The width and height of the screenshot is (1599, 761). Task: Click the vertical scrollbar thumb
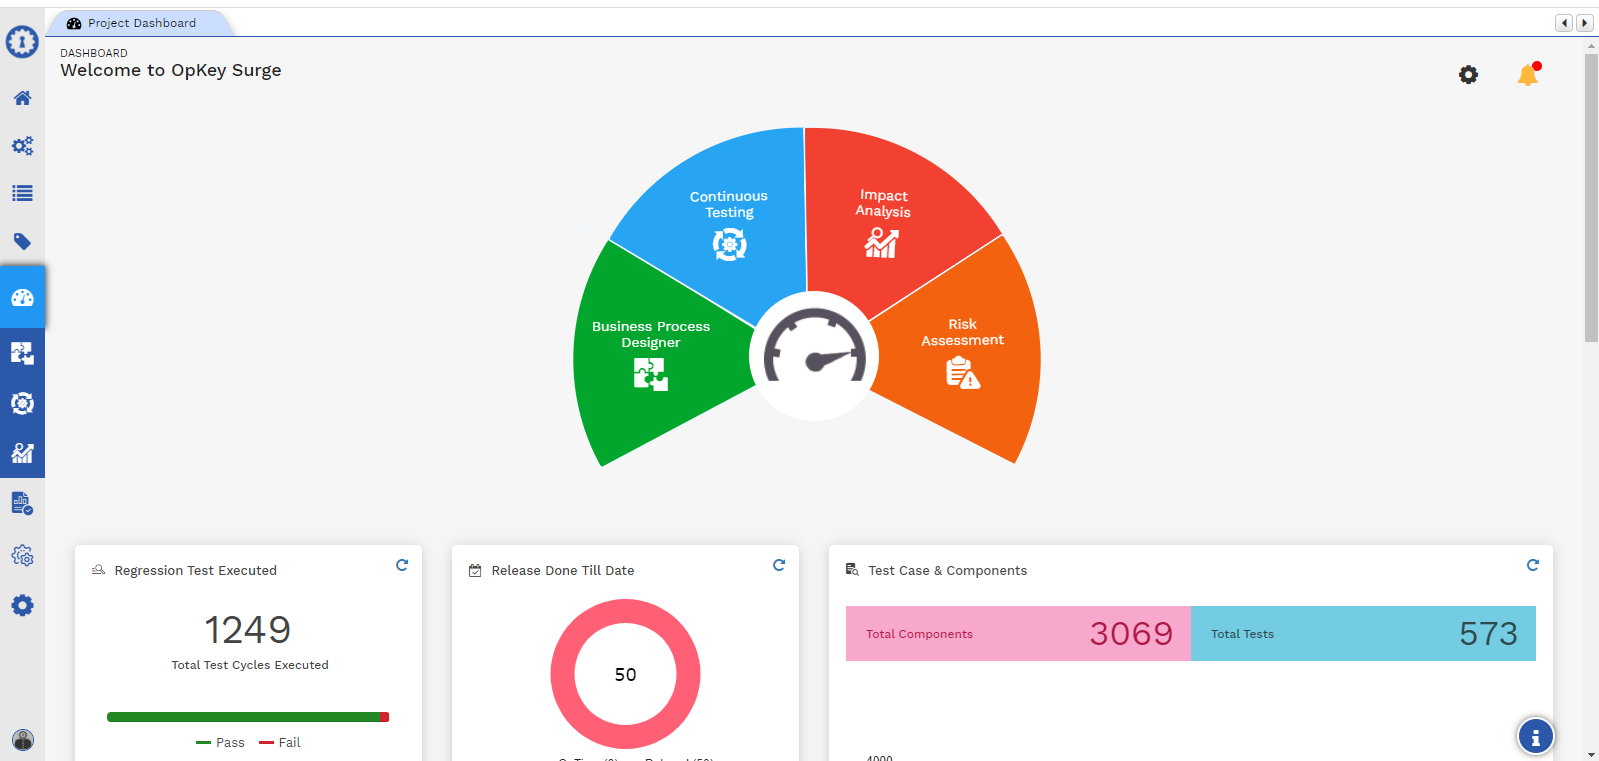point(1591,198)
